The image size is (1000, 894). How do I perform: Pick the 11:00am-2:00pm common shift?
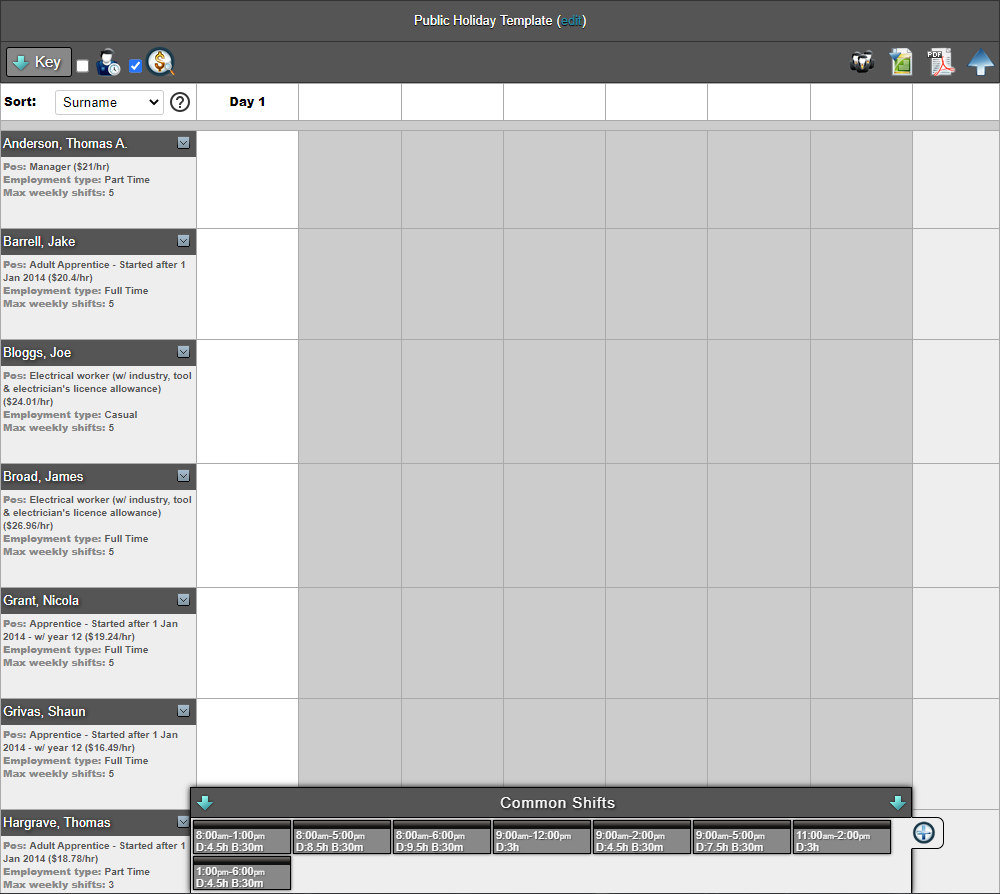tap(842, 838)
